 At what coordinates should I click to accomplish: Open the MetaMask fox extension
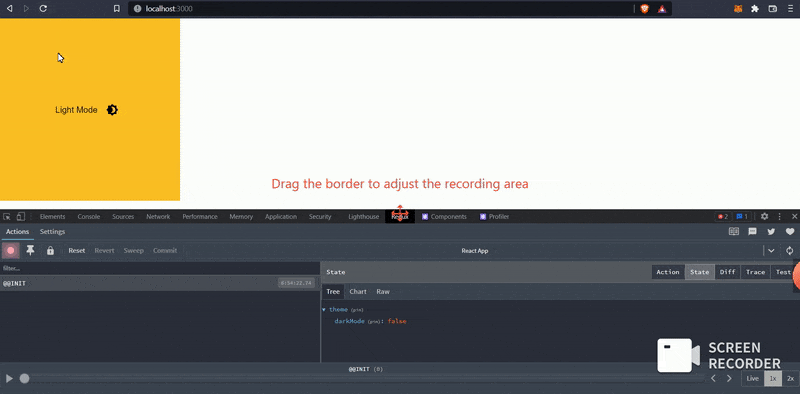pos(738,9)
